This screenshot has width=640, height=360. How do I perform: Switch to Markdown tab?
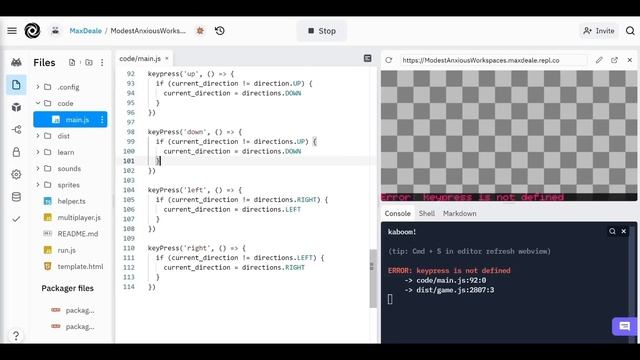tap(460, 213)
